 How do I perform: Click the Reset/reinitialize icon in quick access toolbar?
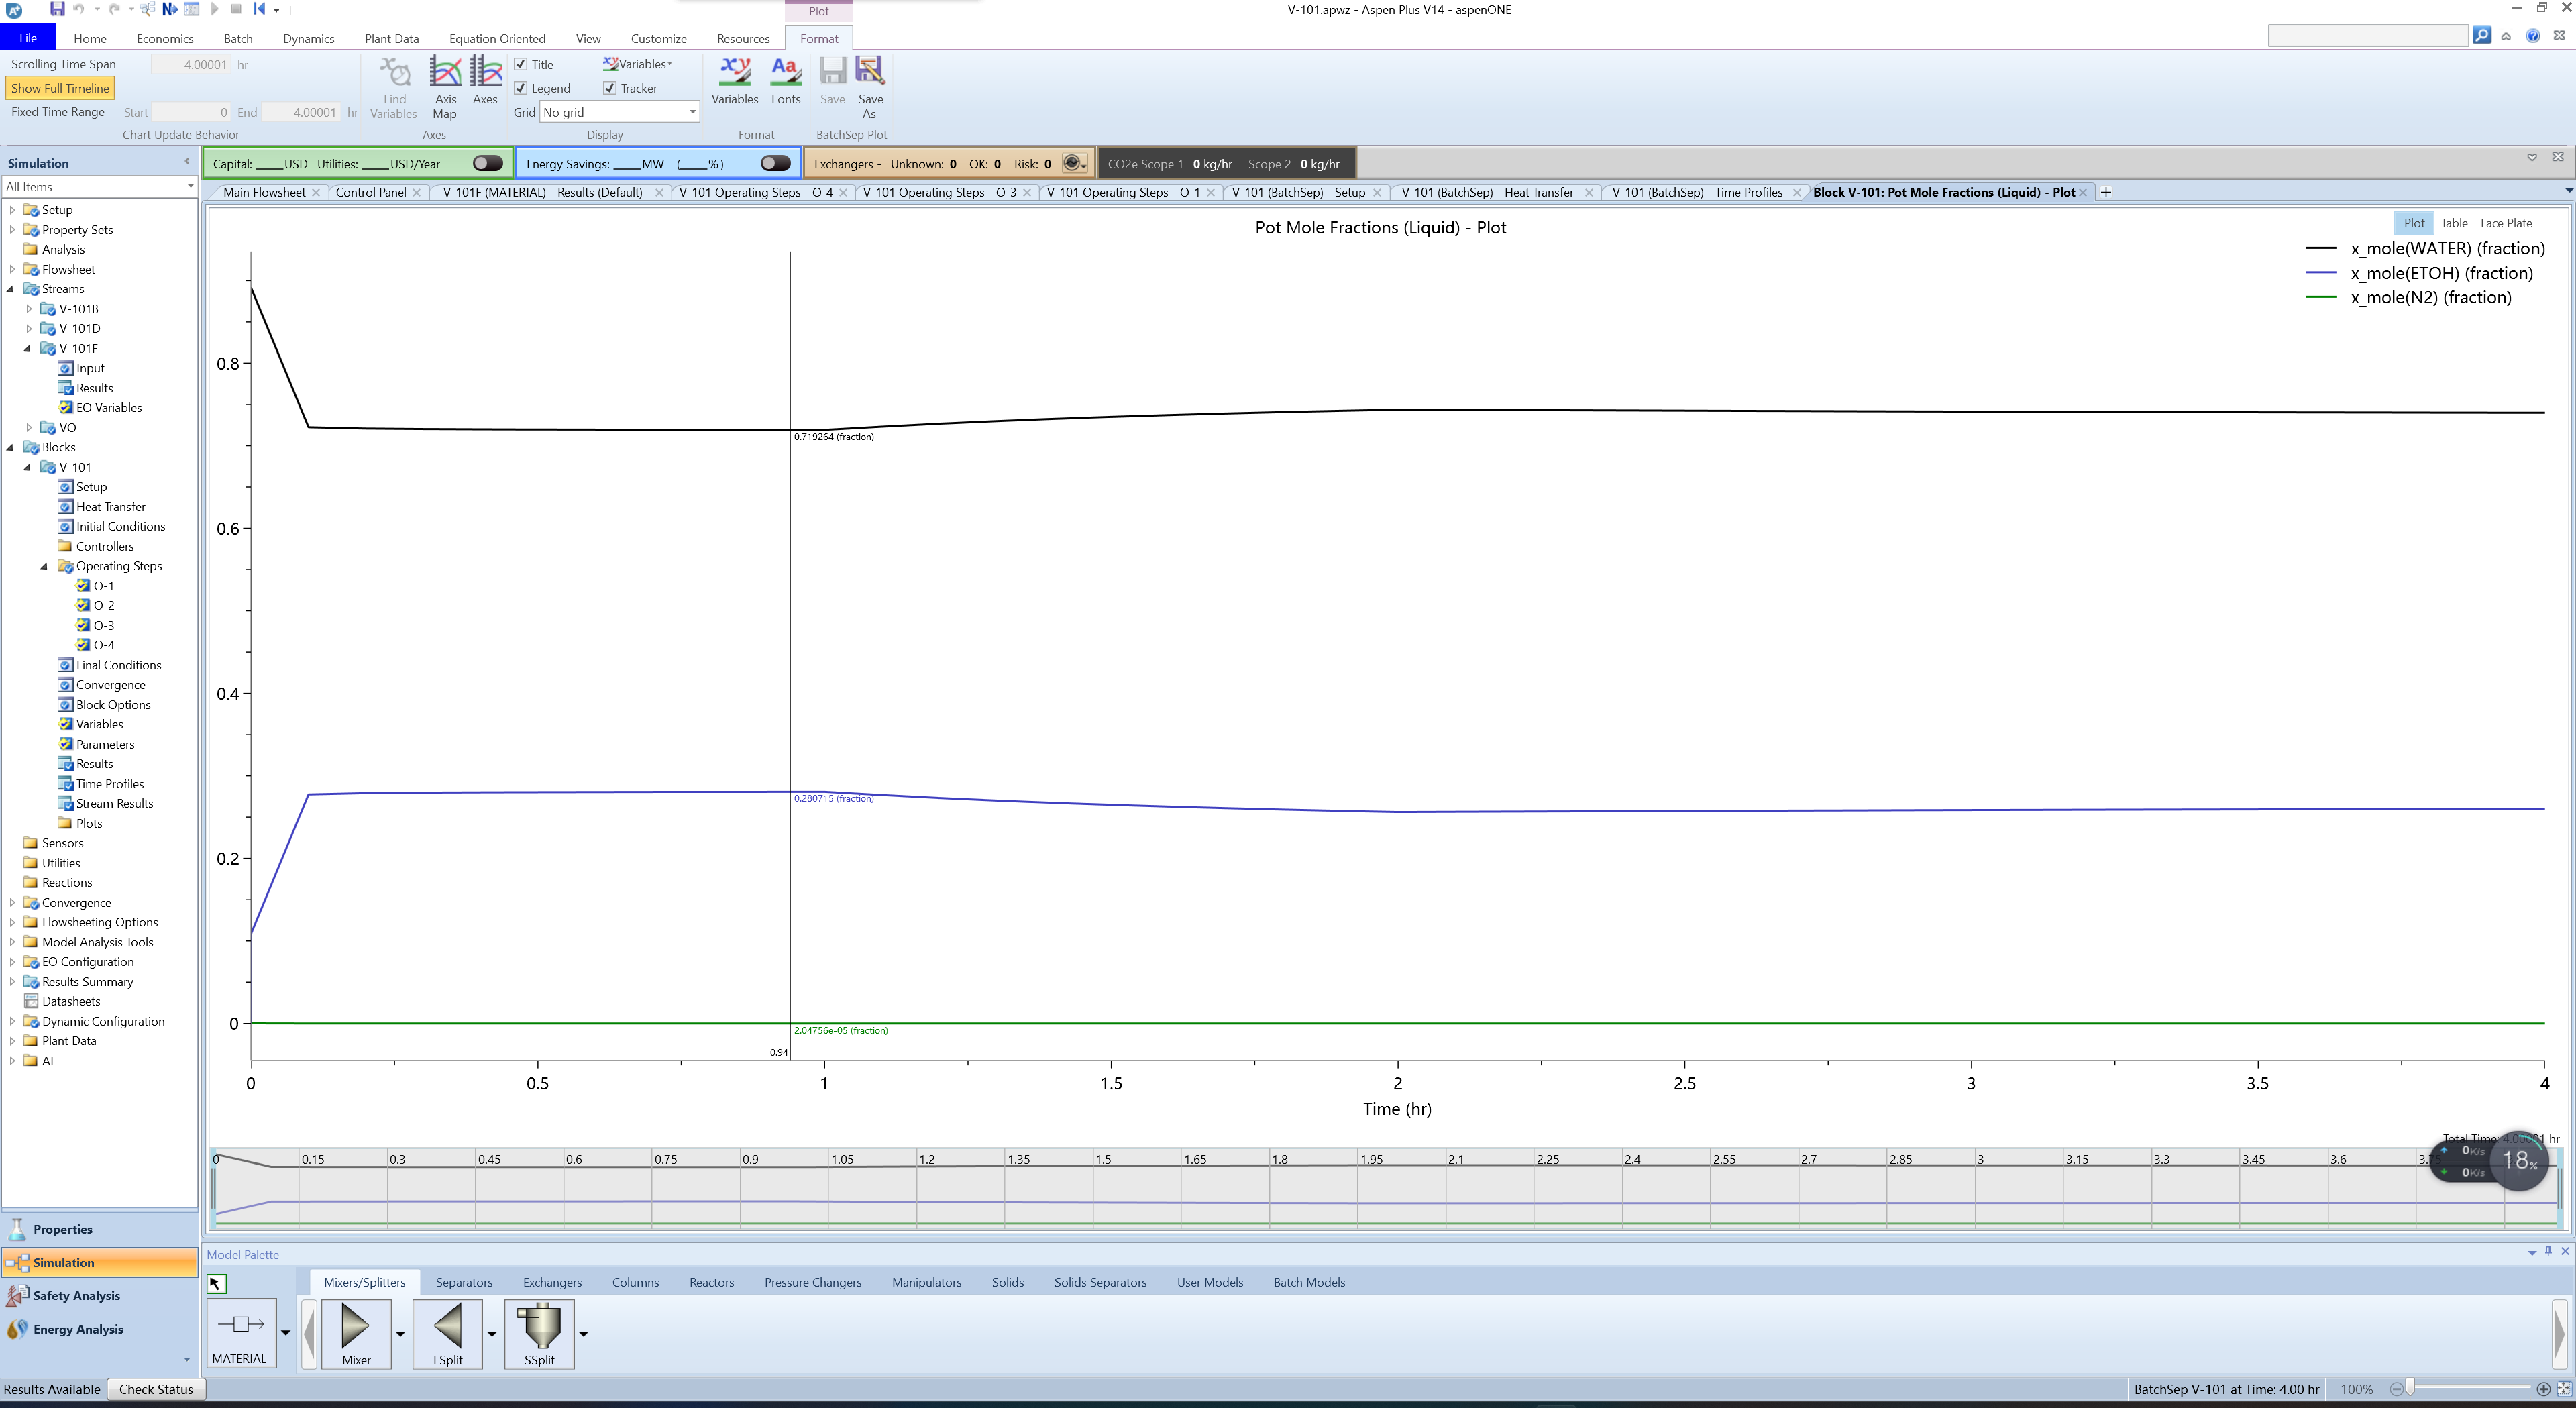coord(258,9)
